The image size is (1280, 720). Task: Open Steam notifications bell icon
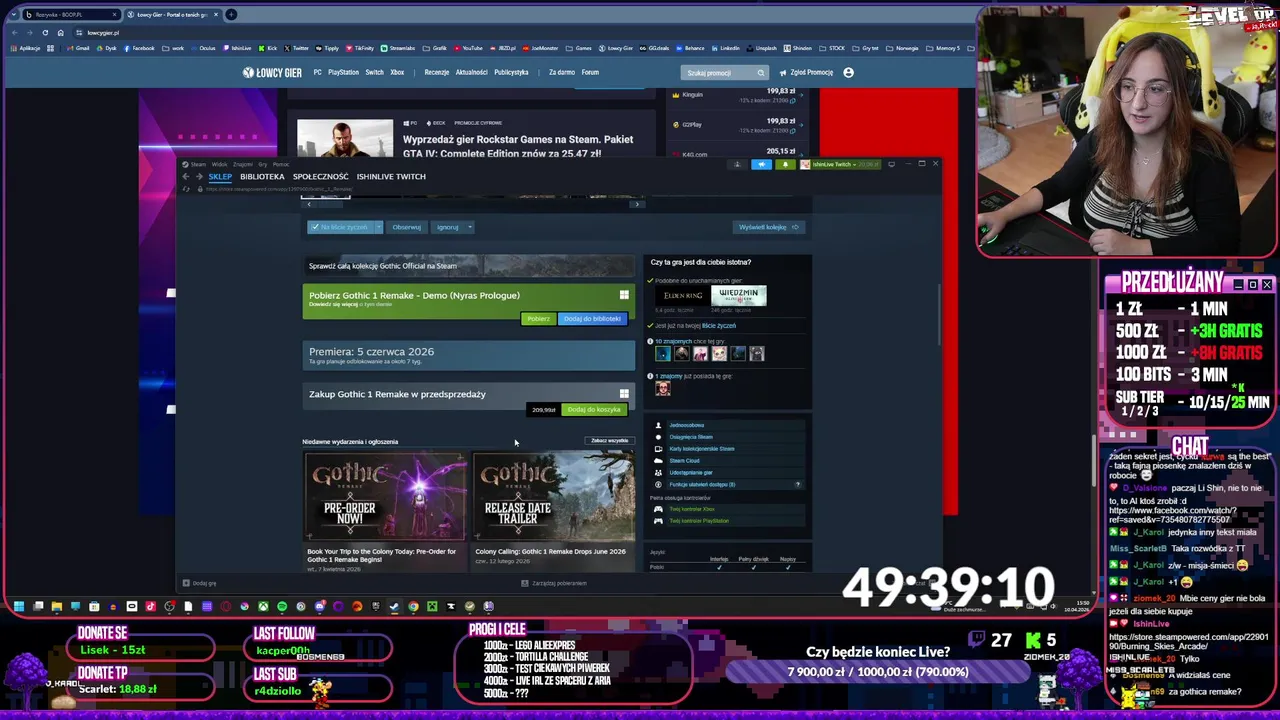[x=785, y=164]
